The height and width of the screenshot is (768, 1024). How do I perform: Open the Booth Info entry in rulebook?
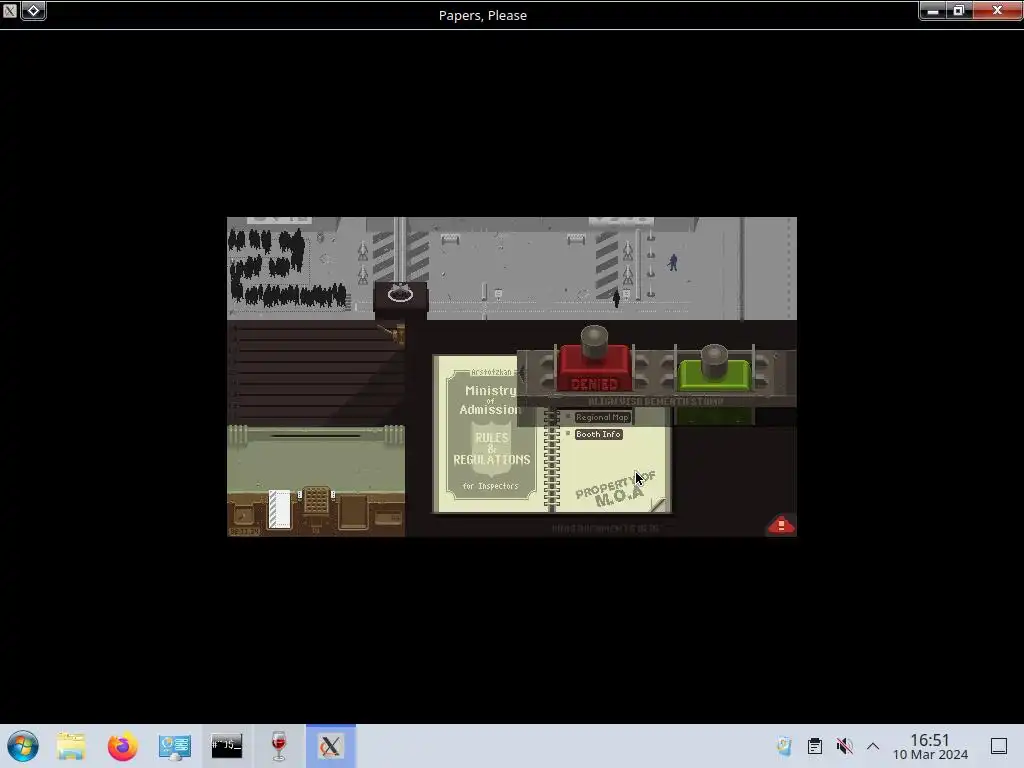[x=598, y=434]
